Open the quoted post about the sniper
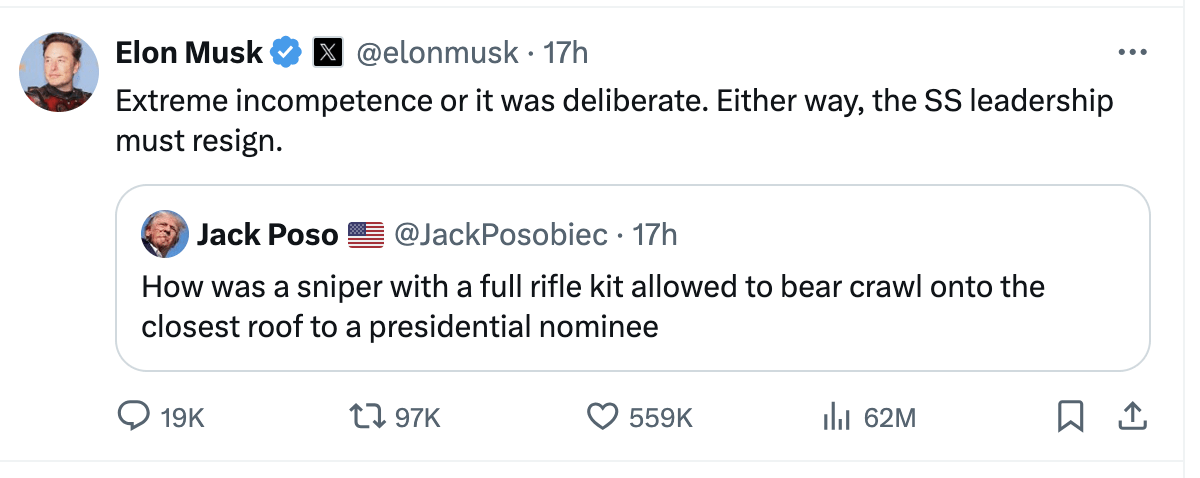This screenshot has width=1200, height=478. (592, 307)
